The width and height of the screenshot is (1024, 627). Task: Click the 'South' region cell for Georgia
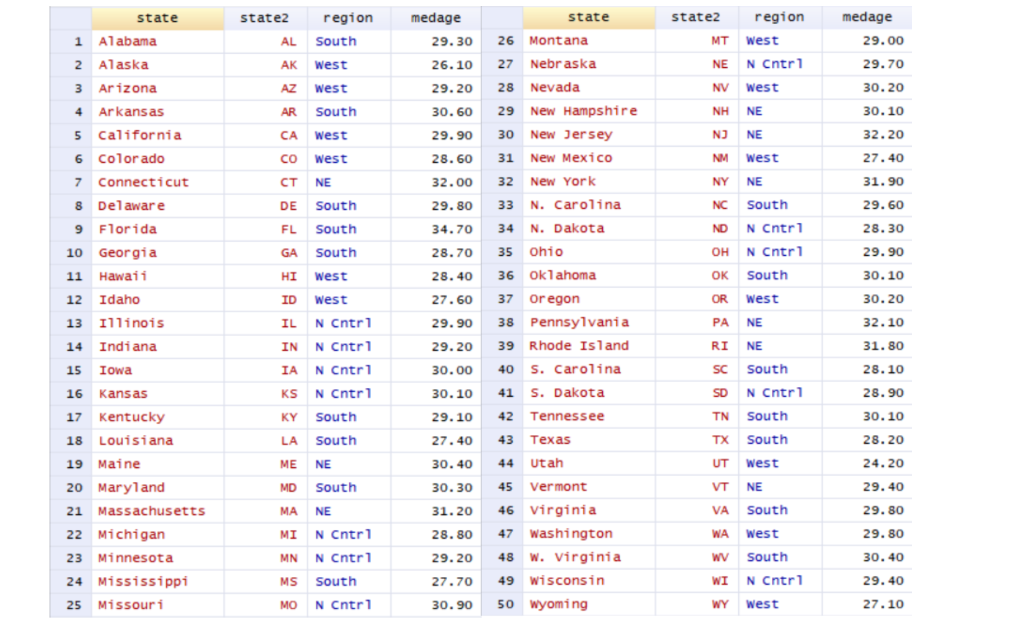tap(335, 252)
